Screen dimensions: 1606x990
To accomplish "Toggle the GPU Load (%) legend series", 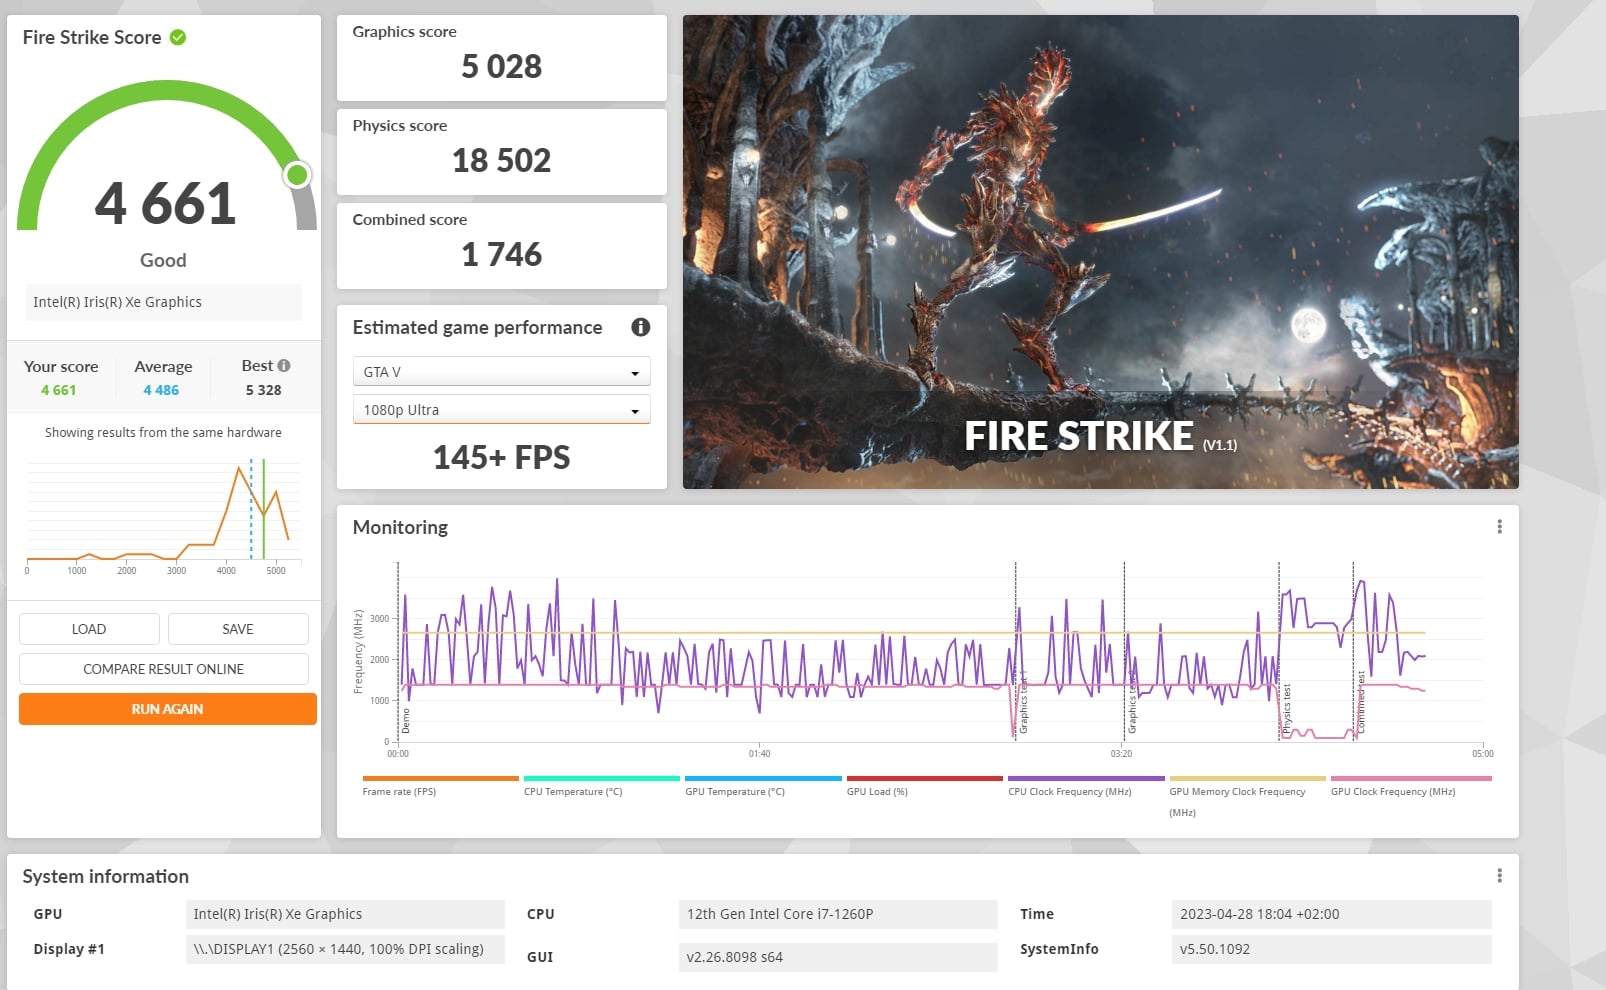I will point(877,791).
